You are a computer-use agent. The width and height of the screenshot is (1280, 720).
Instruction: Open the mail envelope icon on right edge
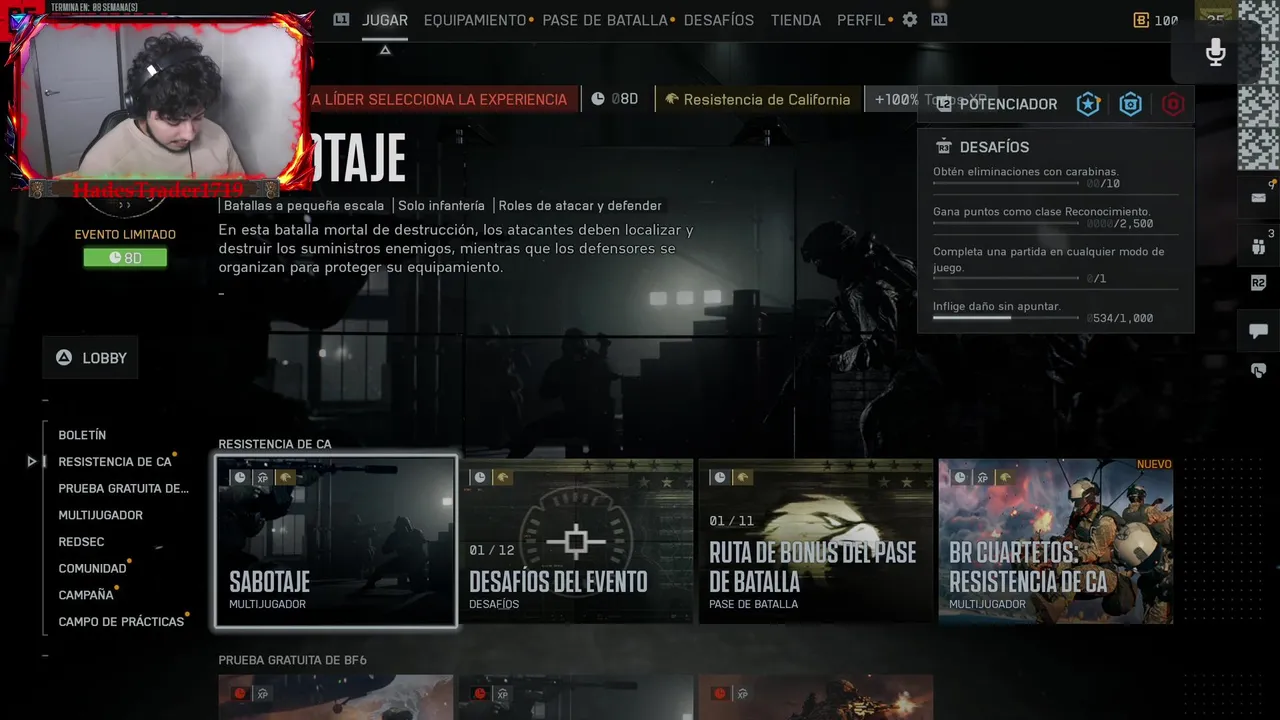tap(1258, 197)
